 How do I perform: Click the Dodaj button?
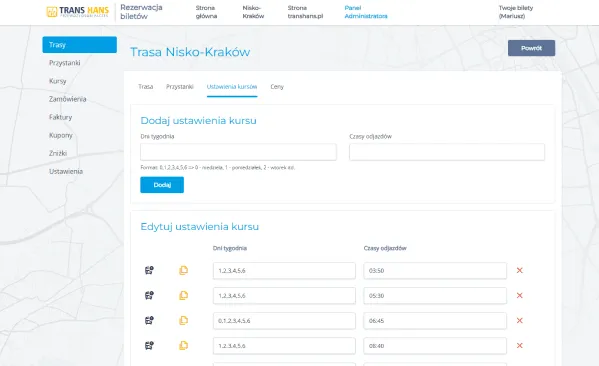[162, 185]
